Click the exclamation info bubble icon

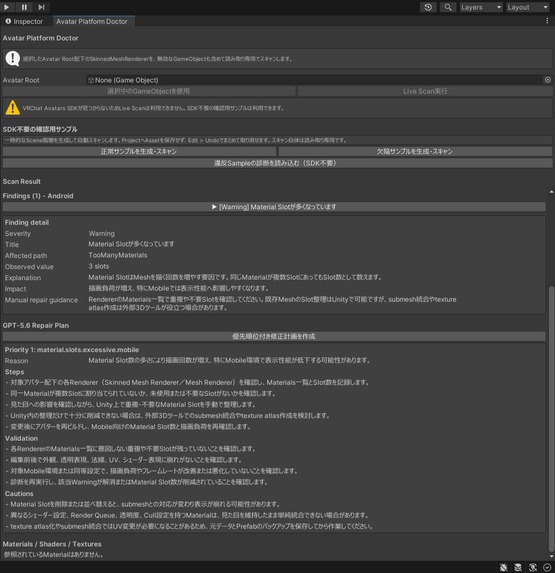[x=13, y=58]
